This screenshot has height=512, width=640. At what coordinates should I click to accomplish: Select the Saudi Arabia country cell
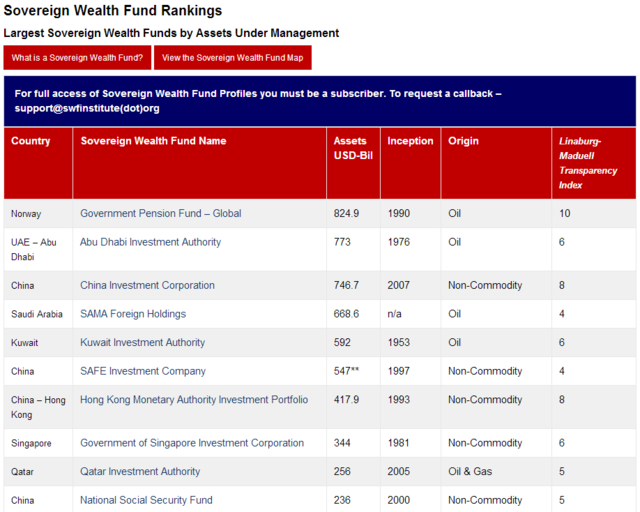(x=37, y=314)
